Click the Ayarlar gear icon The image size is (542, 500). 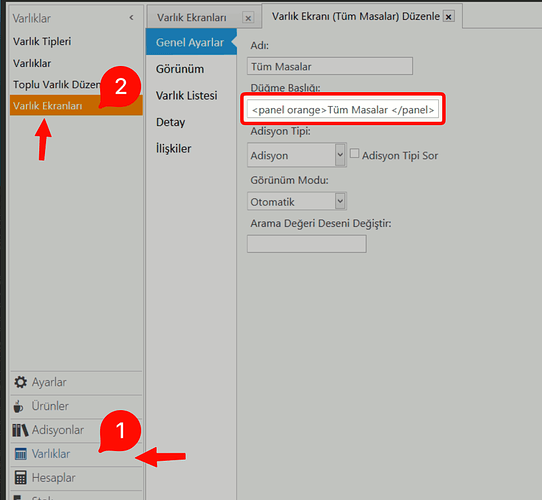[20, 382]
